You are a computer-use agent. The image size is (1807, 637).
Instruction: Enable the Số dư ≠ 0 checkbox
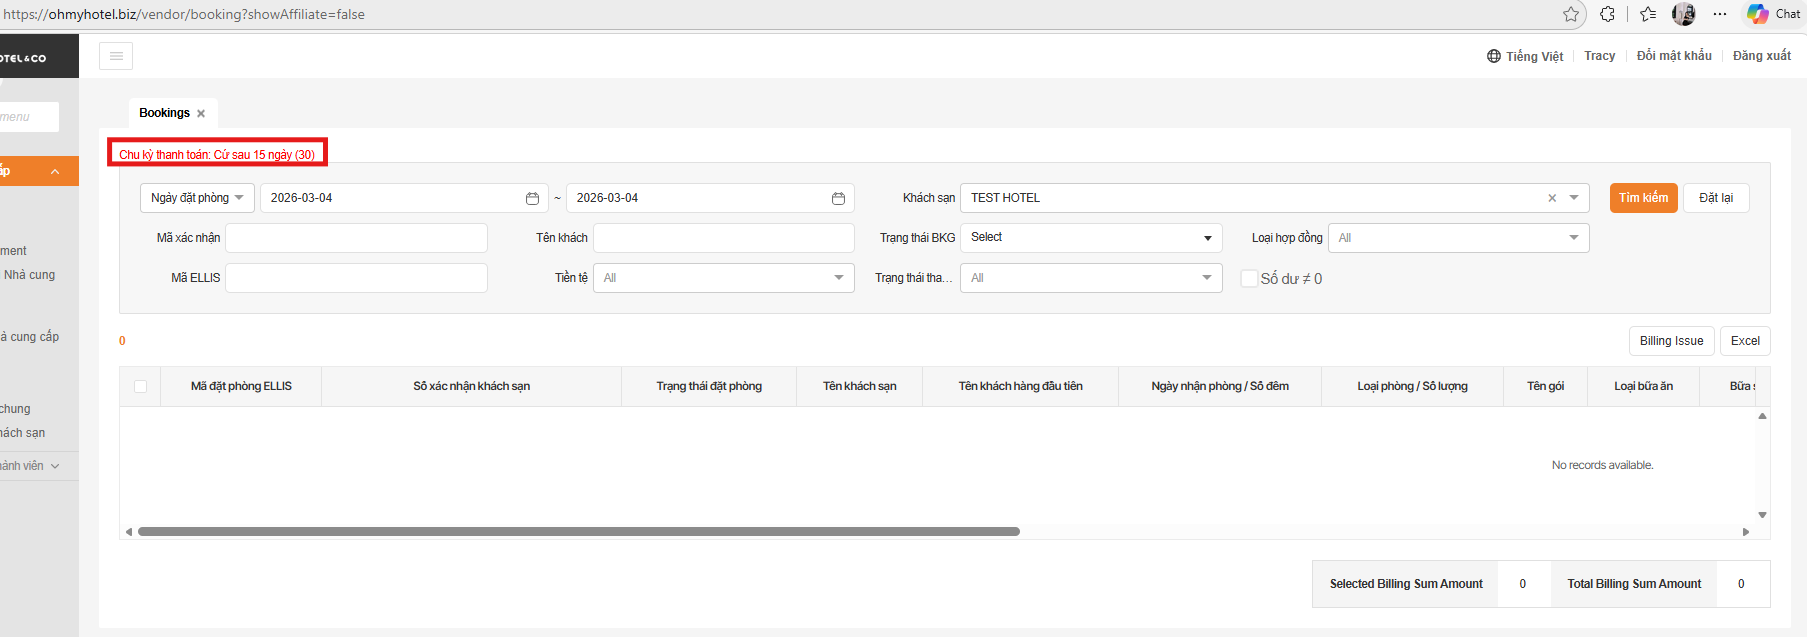point(1249,279)
